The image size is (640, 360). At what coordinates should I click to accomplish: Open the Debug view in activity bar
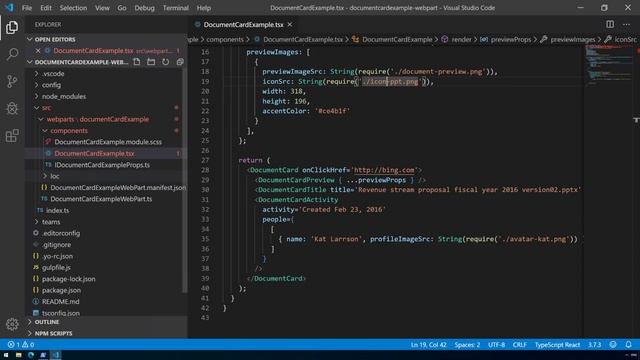click(12, 108)
